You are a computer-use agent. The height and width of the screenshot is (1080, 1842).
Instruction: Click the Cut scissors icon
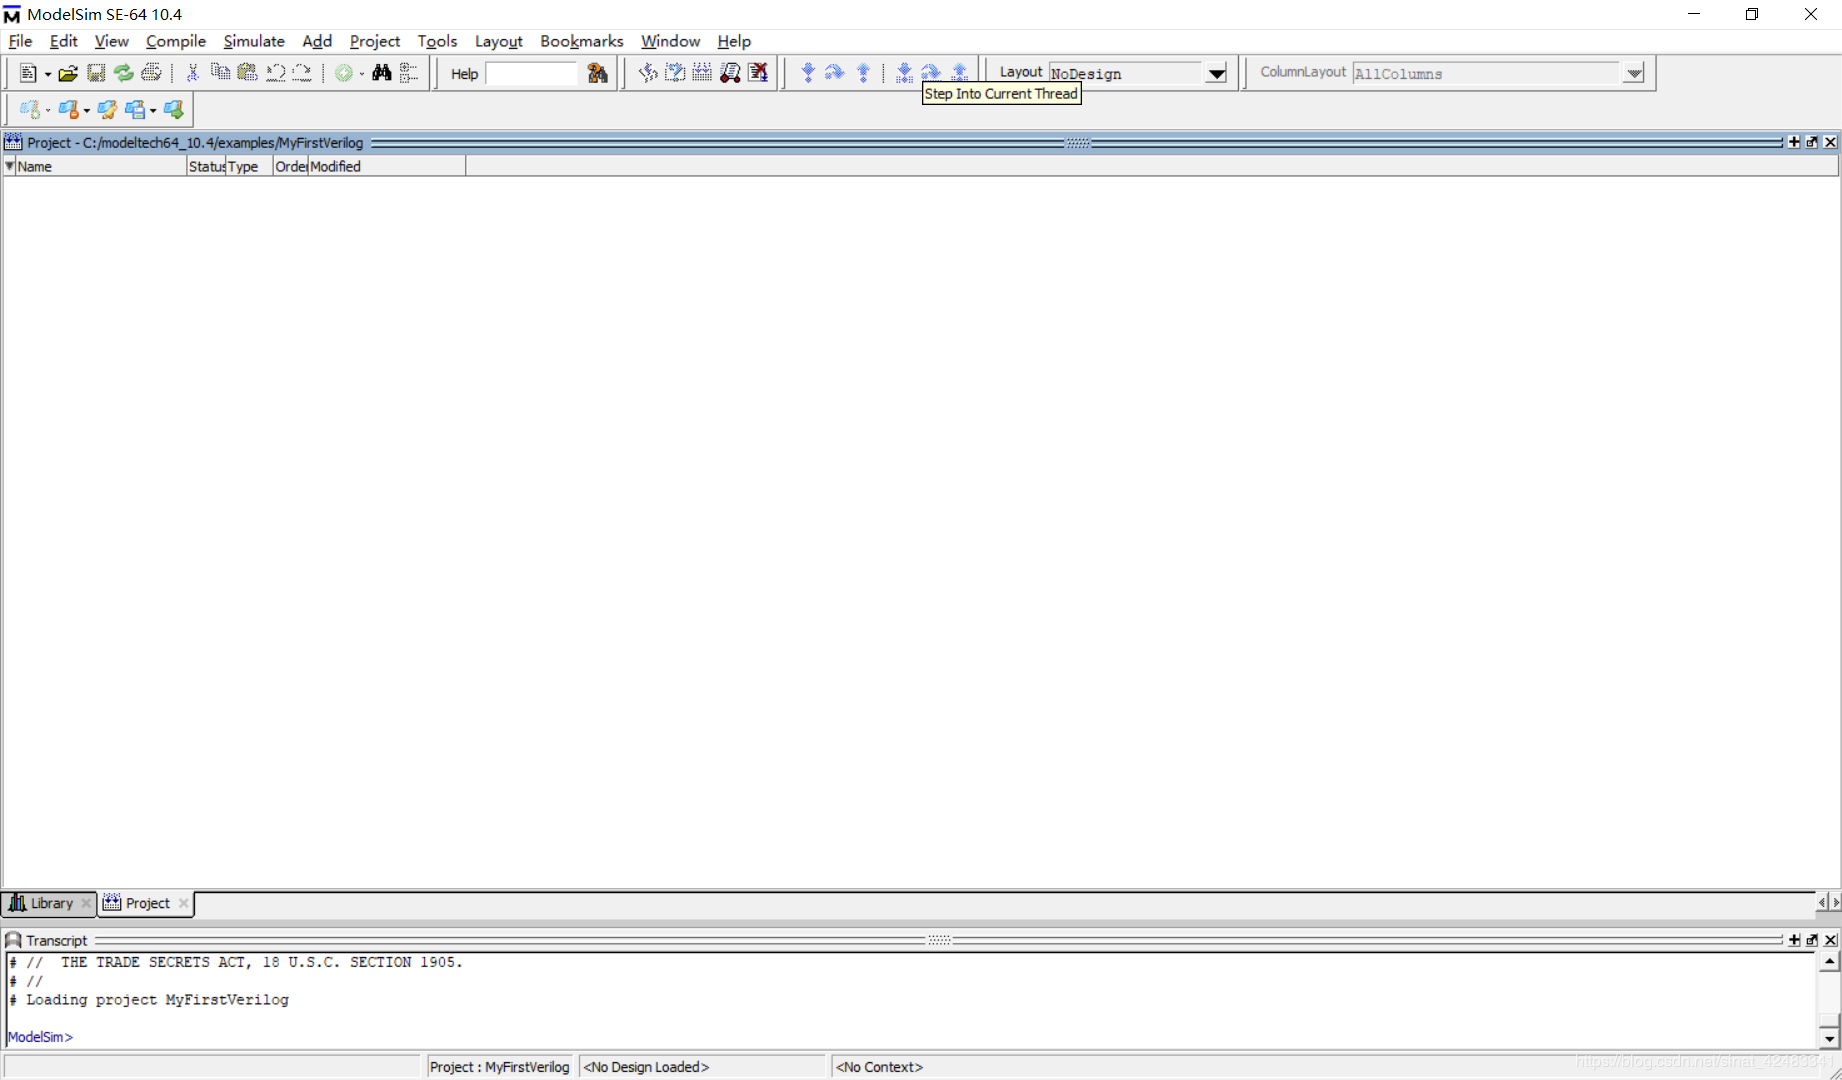click(193, 73)
